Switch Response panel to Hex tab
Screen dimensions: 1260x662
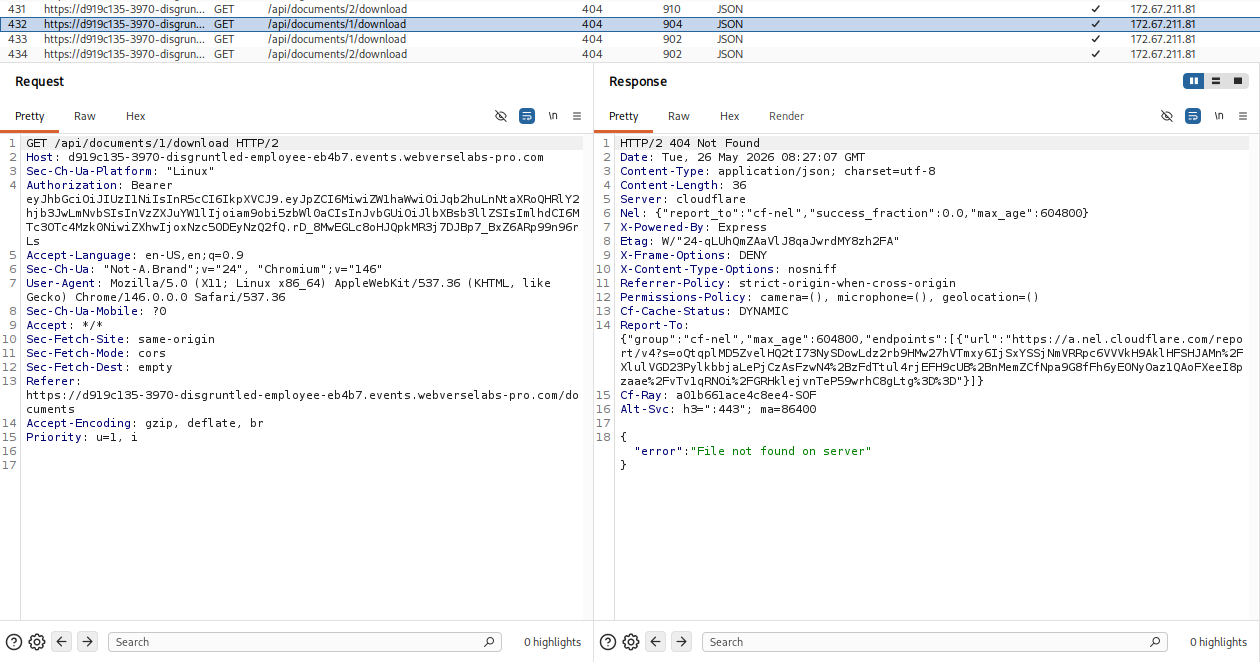pos(730,116)
